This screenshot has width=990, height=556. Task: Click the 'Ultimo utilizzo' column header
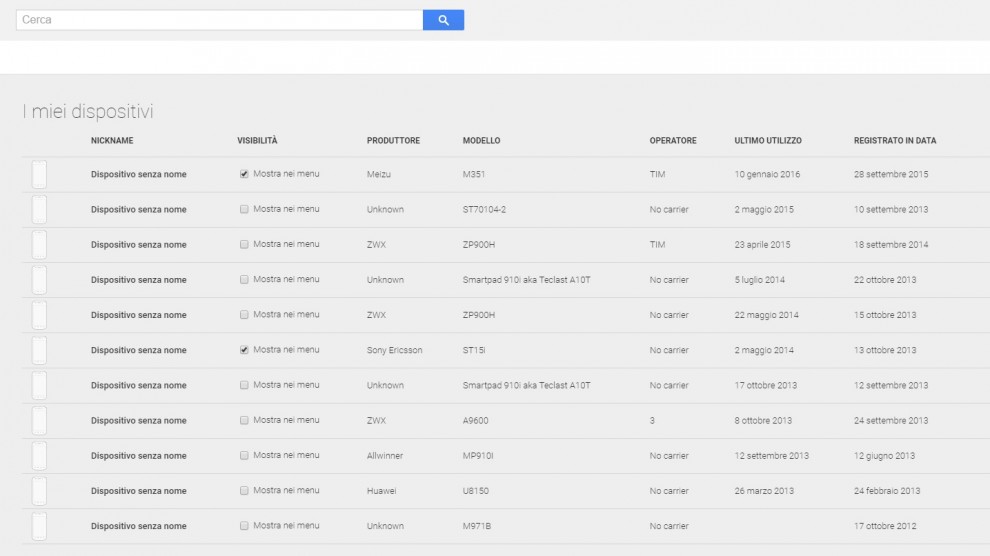[x=767, y=141]
